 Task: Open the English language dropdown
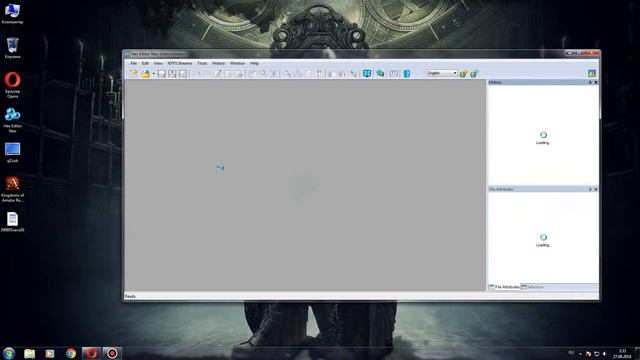(x=442, y=73)
